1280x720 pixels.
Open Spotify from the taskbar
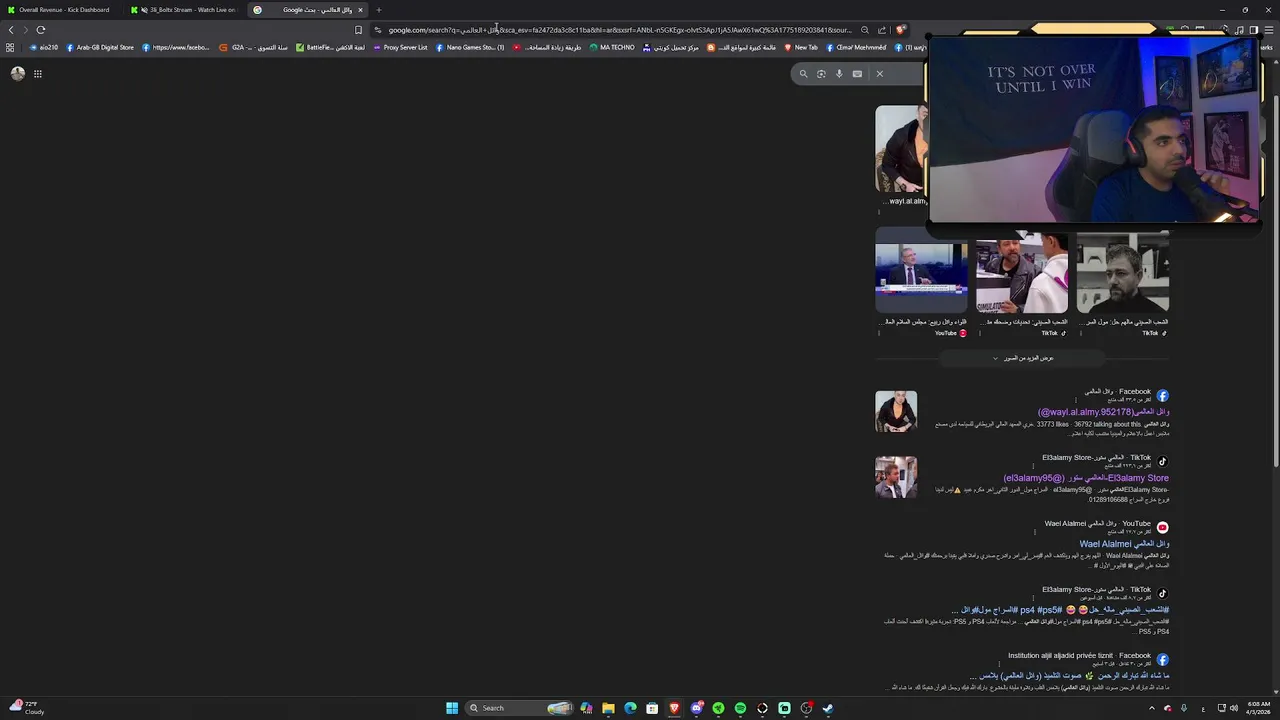[x=740, y=708]
